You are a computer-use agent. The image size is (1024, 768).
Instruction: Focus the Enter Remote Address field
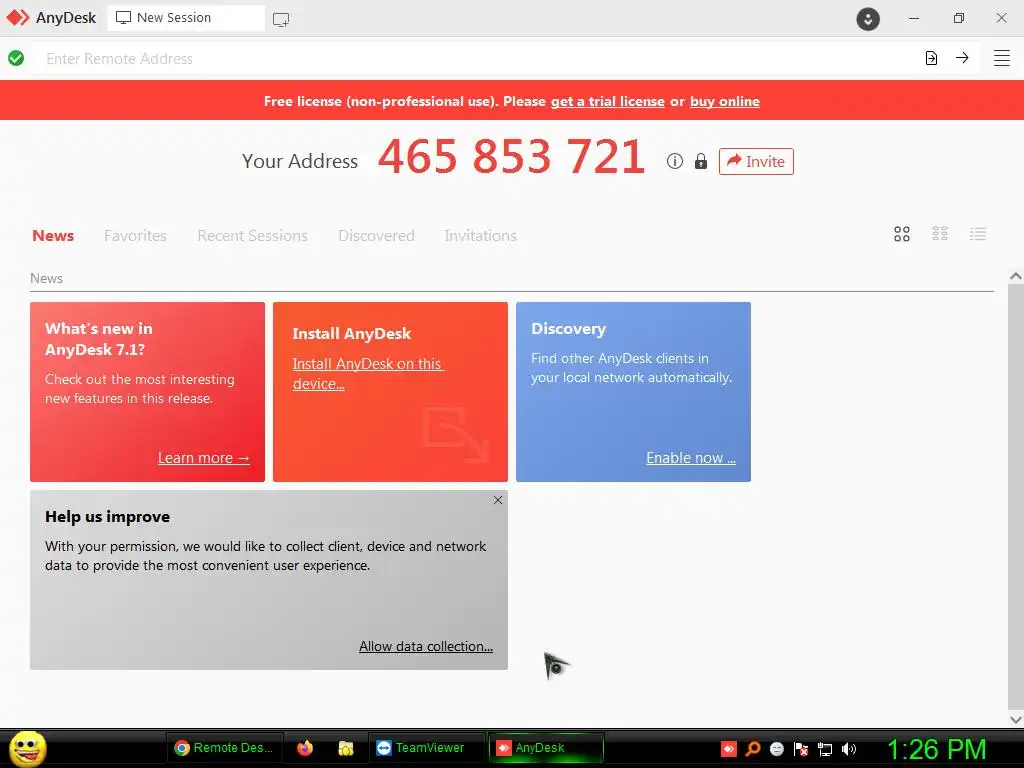[475, 58]
